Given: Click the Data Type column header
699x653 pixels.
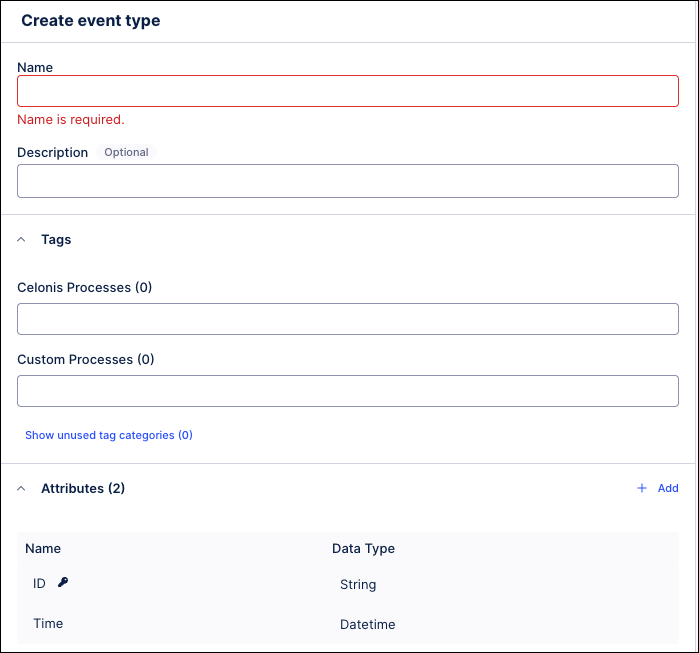Looking at the screenshot, I should pyautogui.click(x=363, y=548).
